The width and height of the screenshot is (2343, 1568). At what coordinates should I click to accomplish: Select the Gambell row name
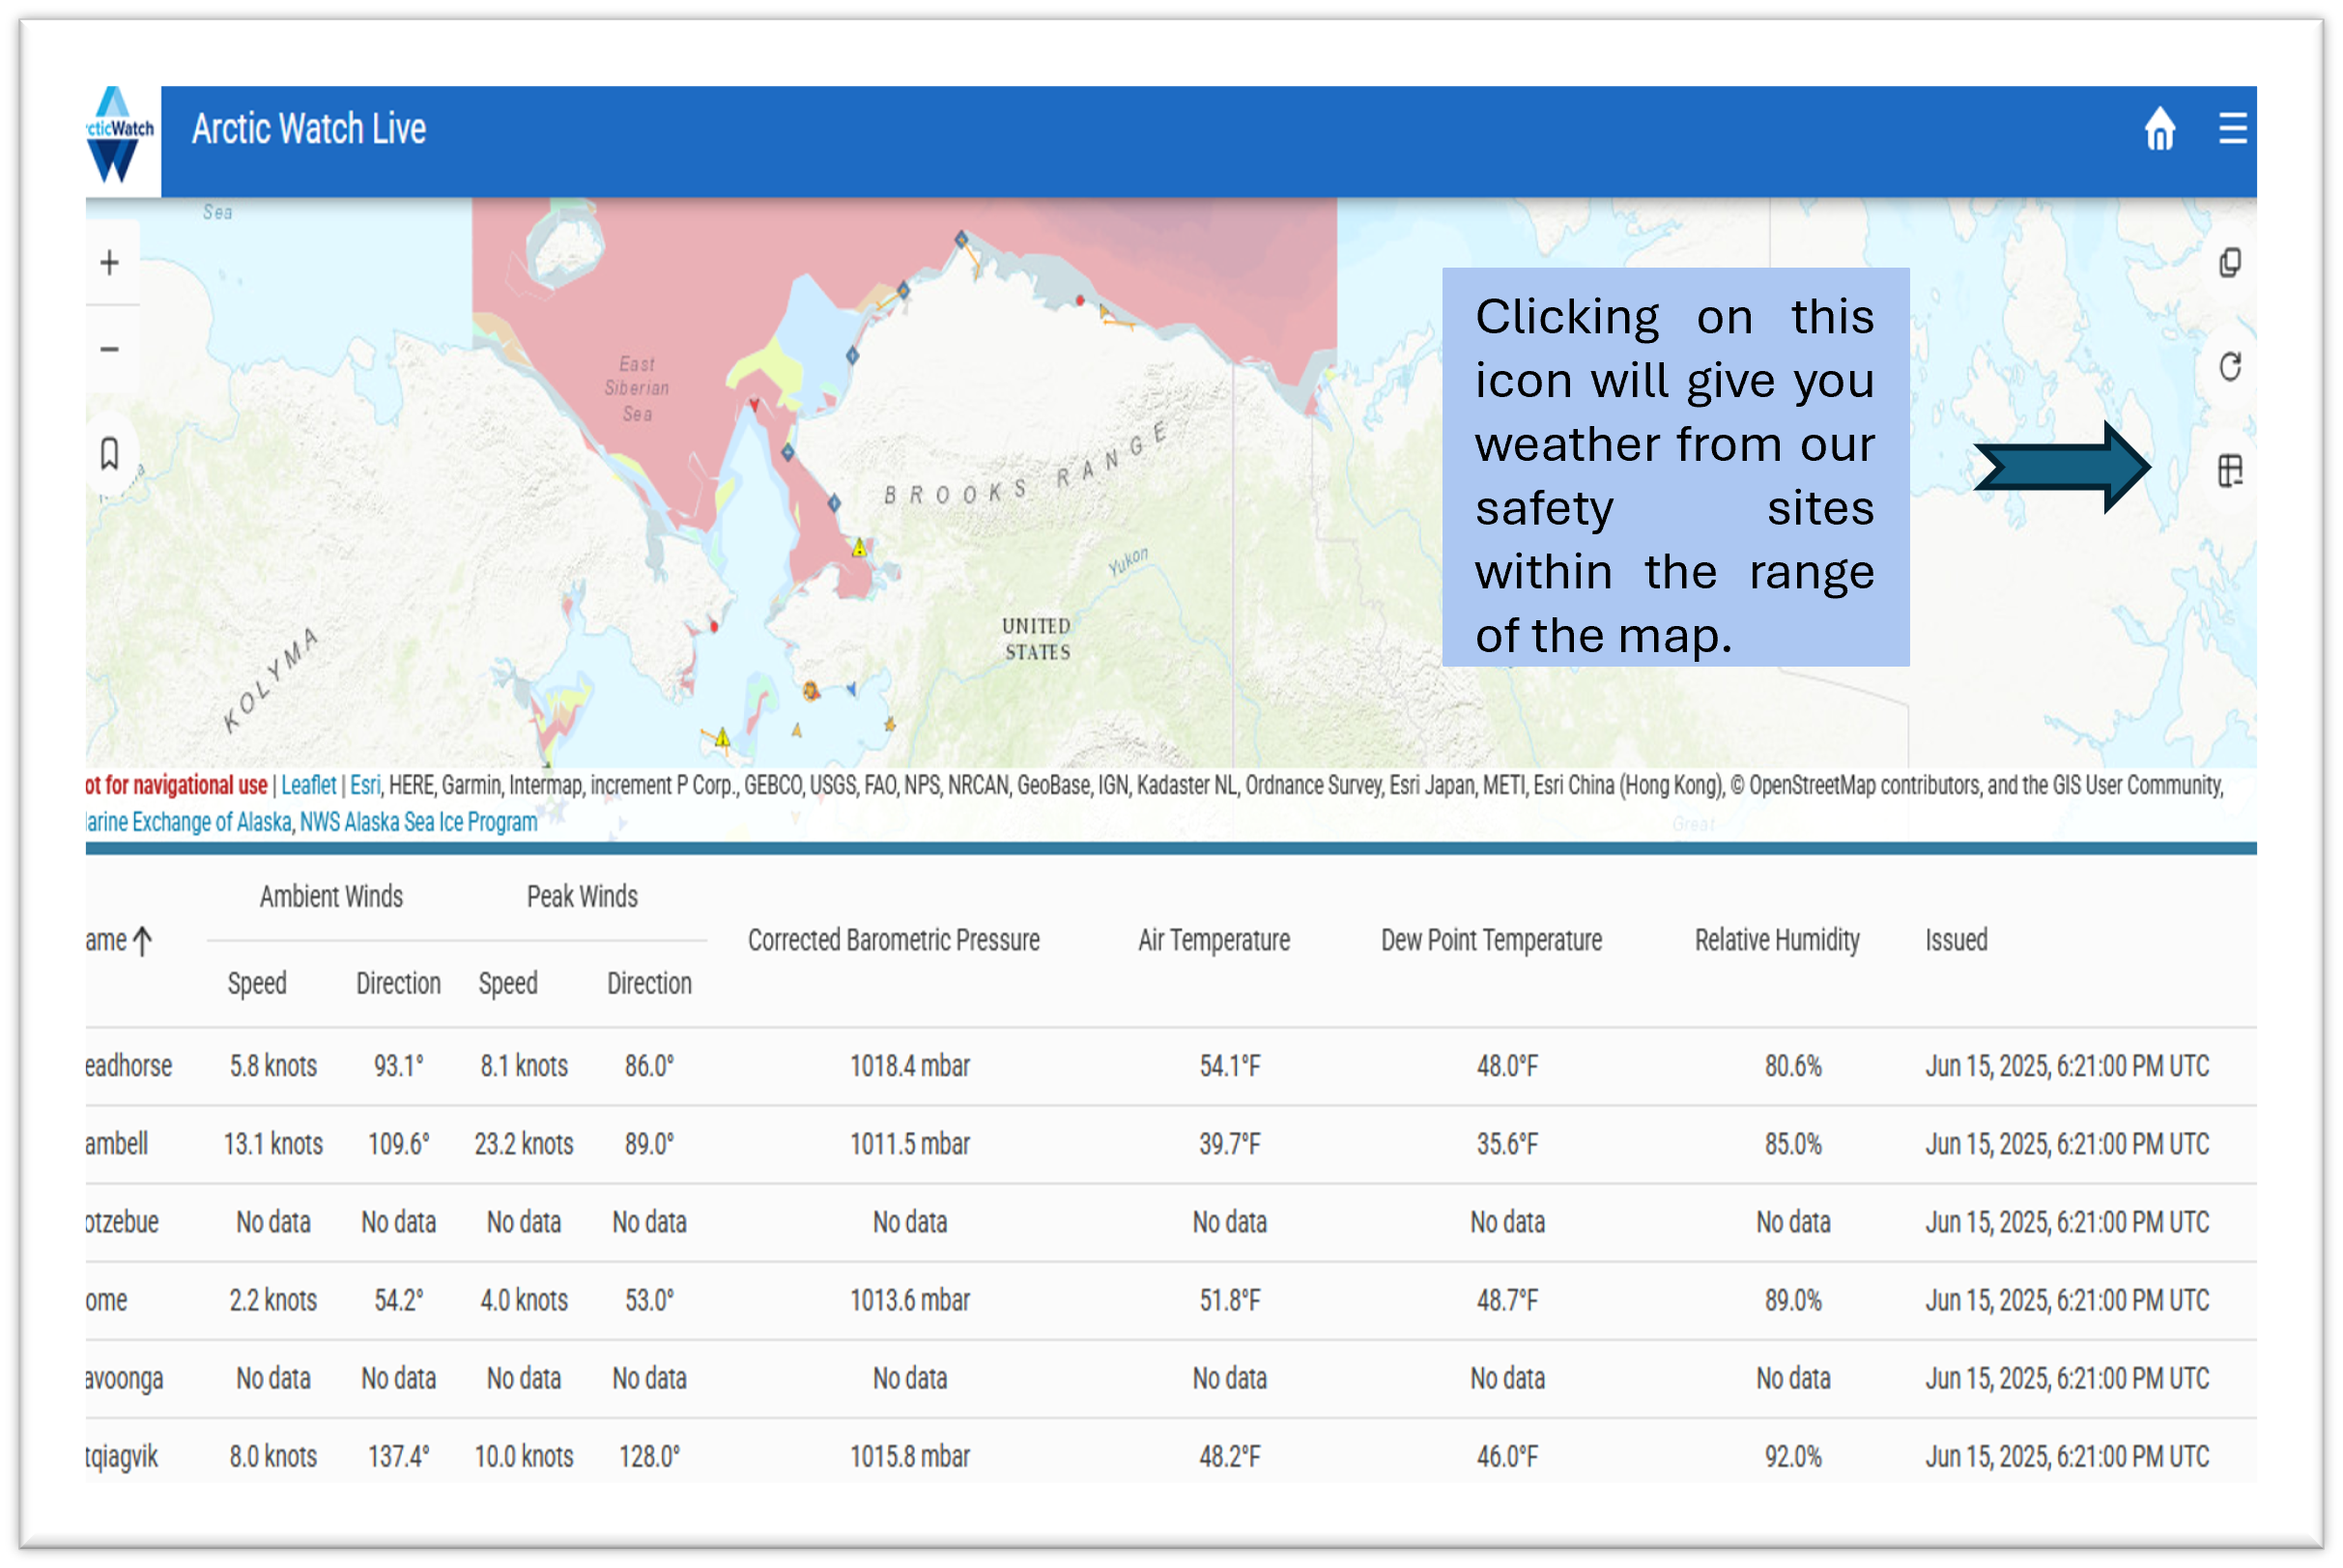click(117, 1144)
